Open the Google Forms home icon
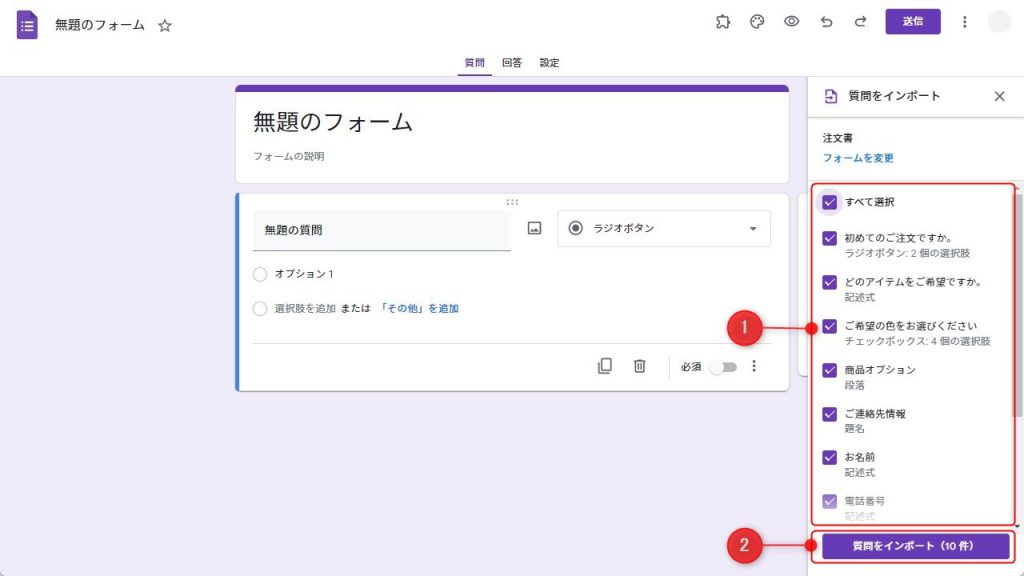The height and width of the screenshot is (576, 1024). pos(27,25)
